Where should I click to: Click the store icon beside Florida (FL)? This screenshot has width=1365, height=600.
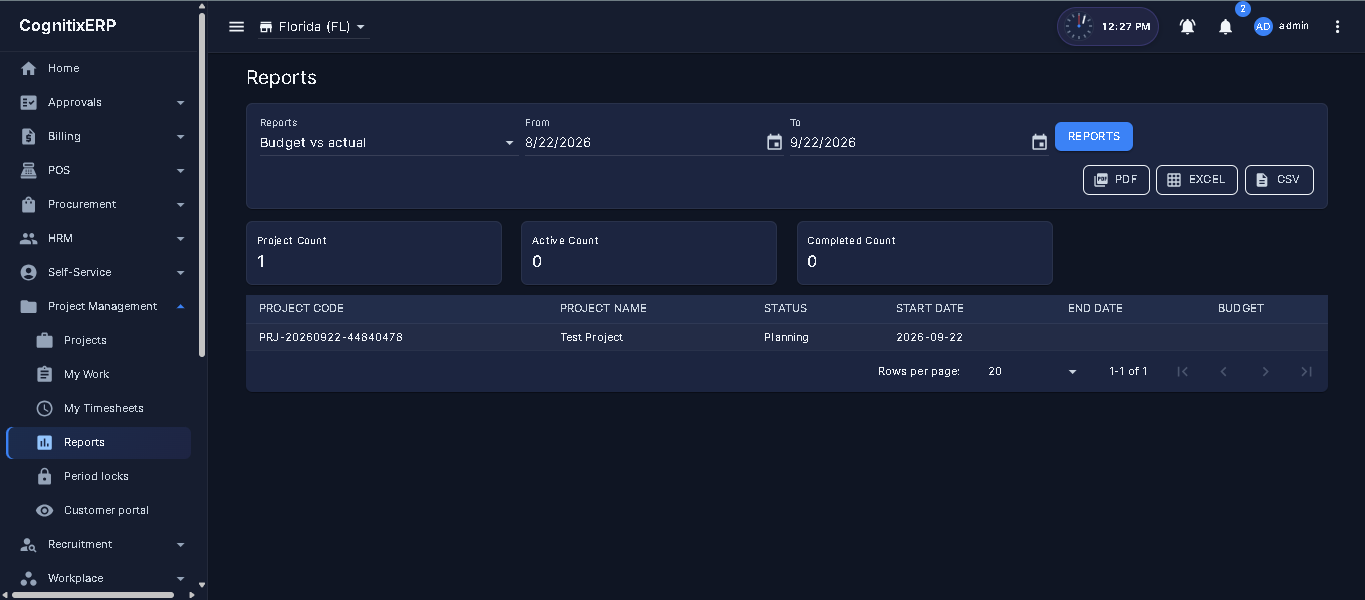[266, 27]
